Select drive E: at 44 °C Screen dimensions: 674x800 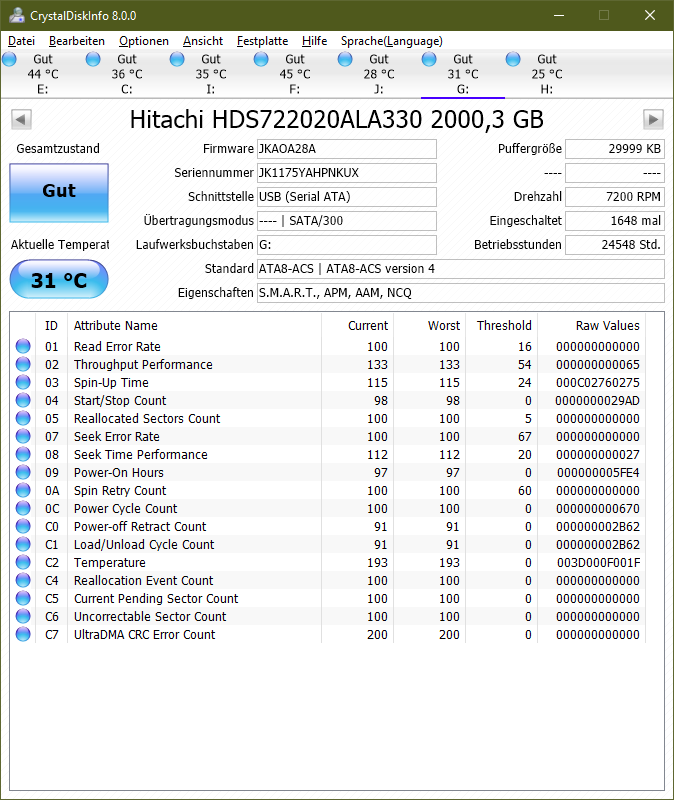pos(43,74)
